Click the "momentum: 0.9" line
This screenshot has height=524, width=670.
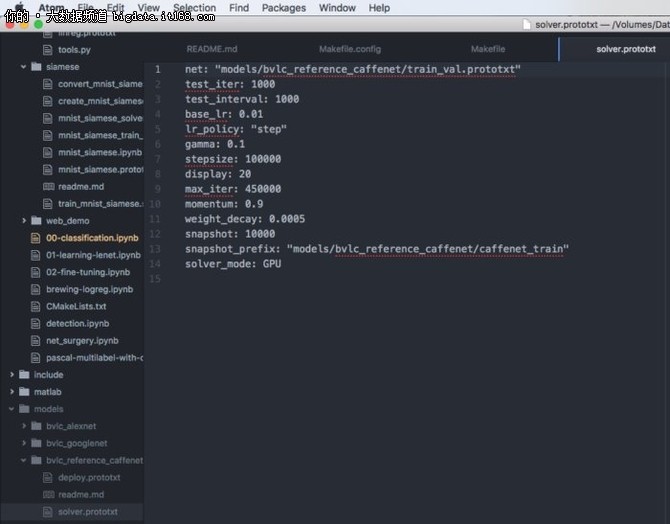pos(224,204)
